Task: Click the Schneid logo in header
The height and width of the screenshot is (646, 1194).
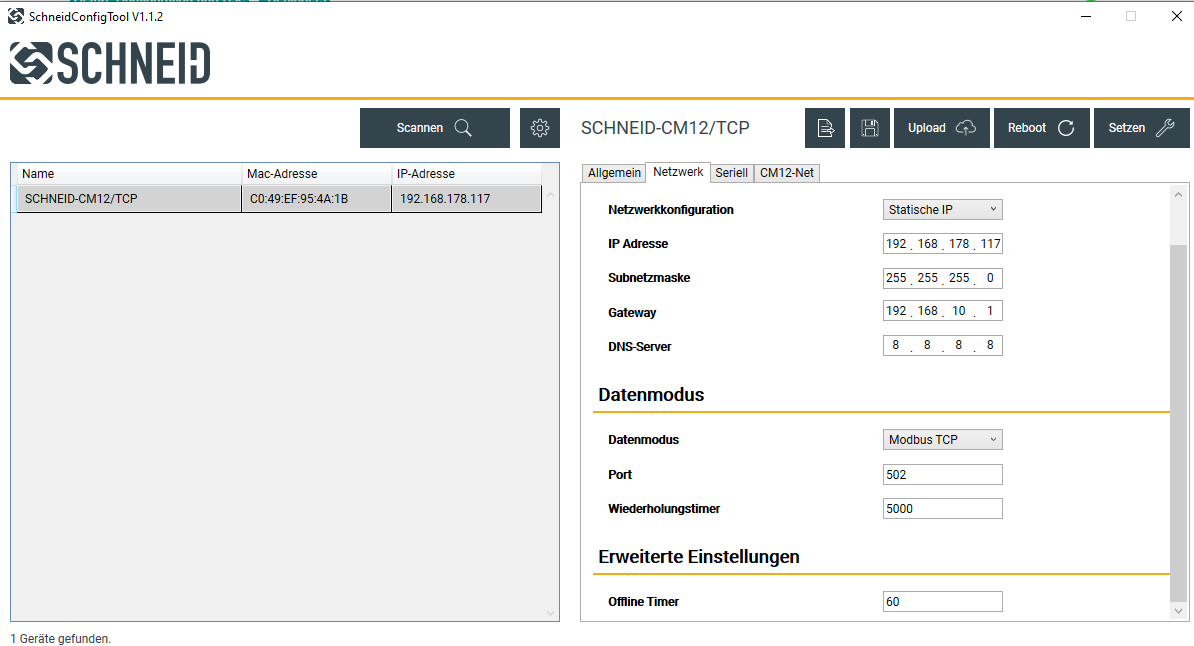Action: (x=110, y=63)
